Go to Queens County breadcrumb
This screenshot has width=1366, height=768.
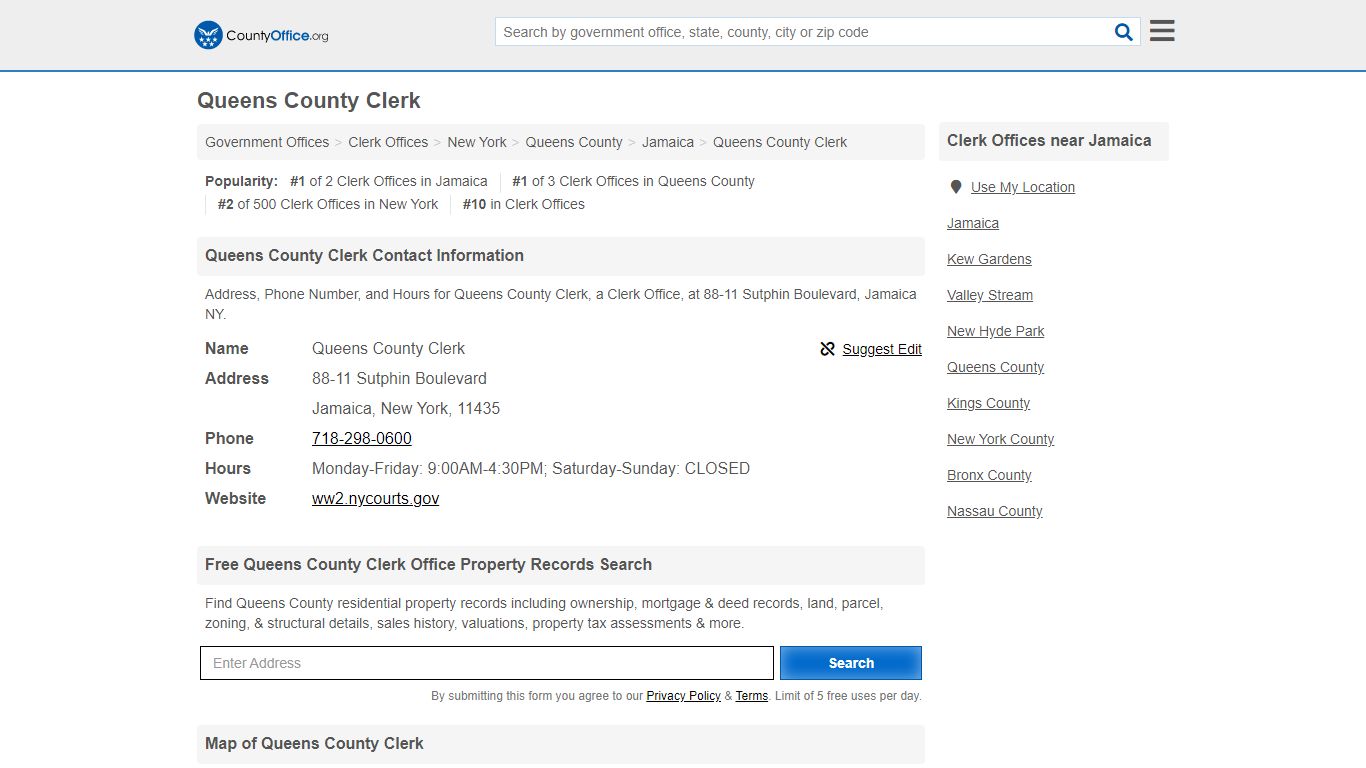click(574, 142)
